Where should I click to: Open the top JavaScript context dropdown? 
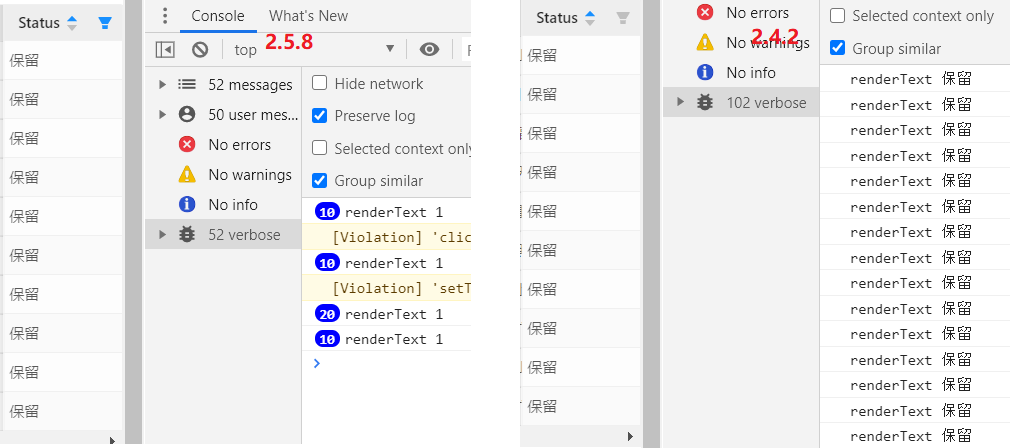pos(314,50)
